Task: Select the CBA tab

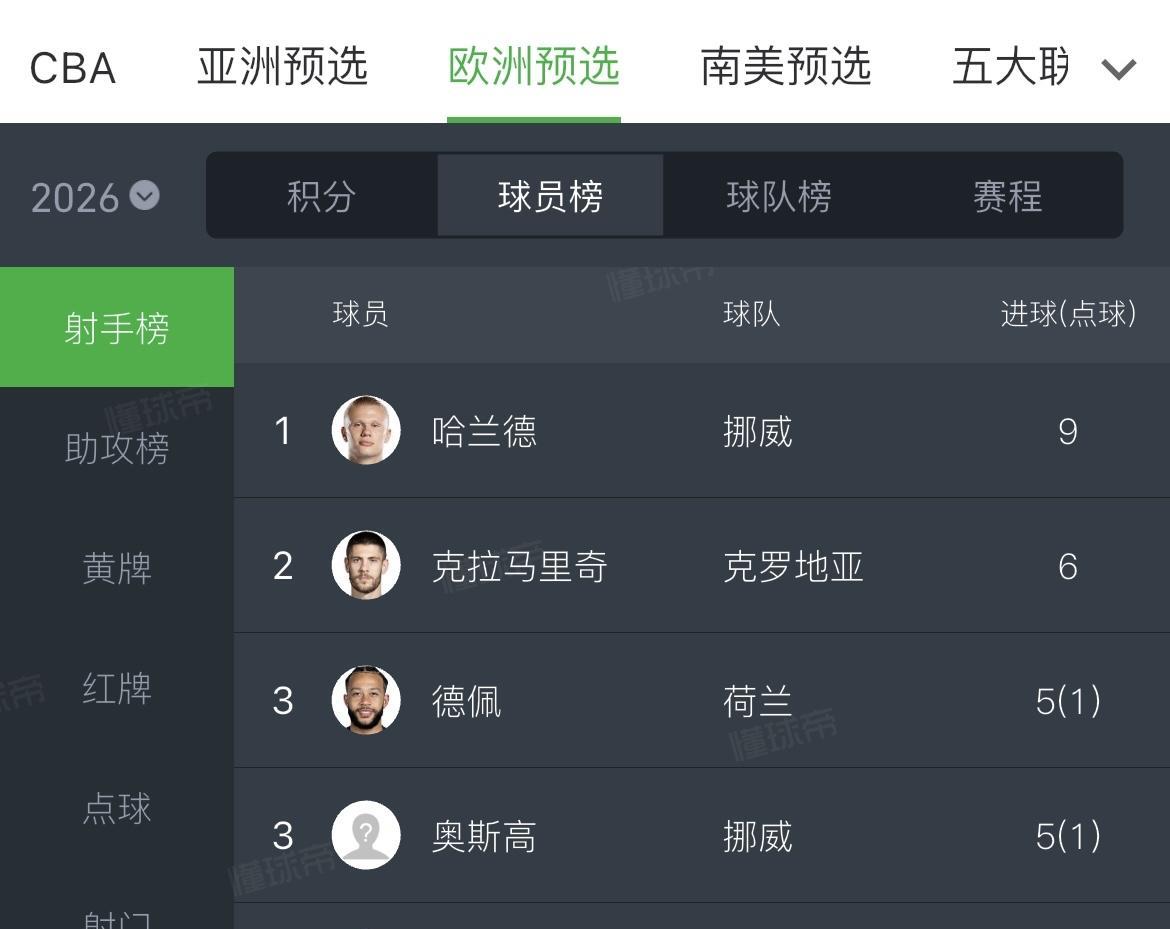Action: 73,69
